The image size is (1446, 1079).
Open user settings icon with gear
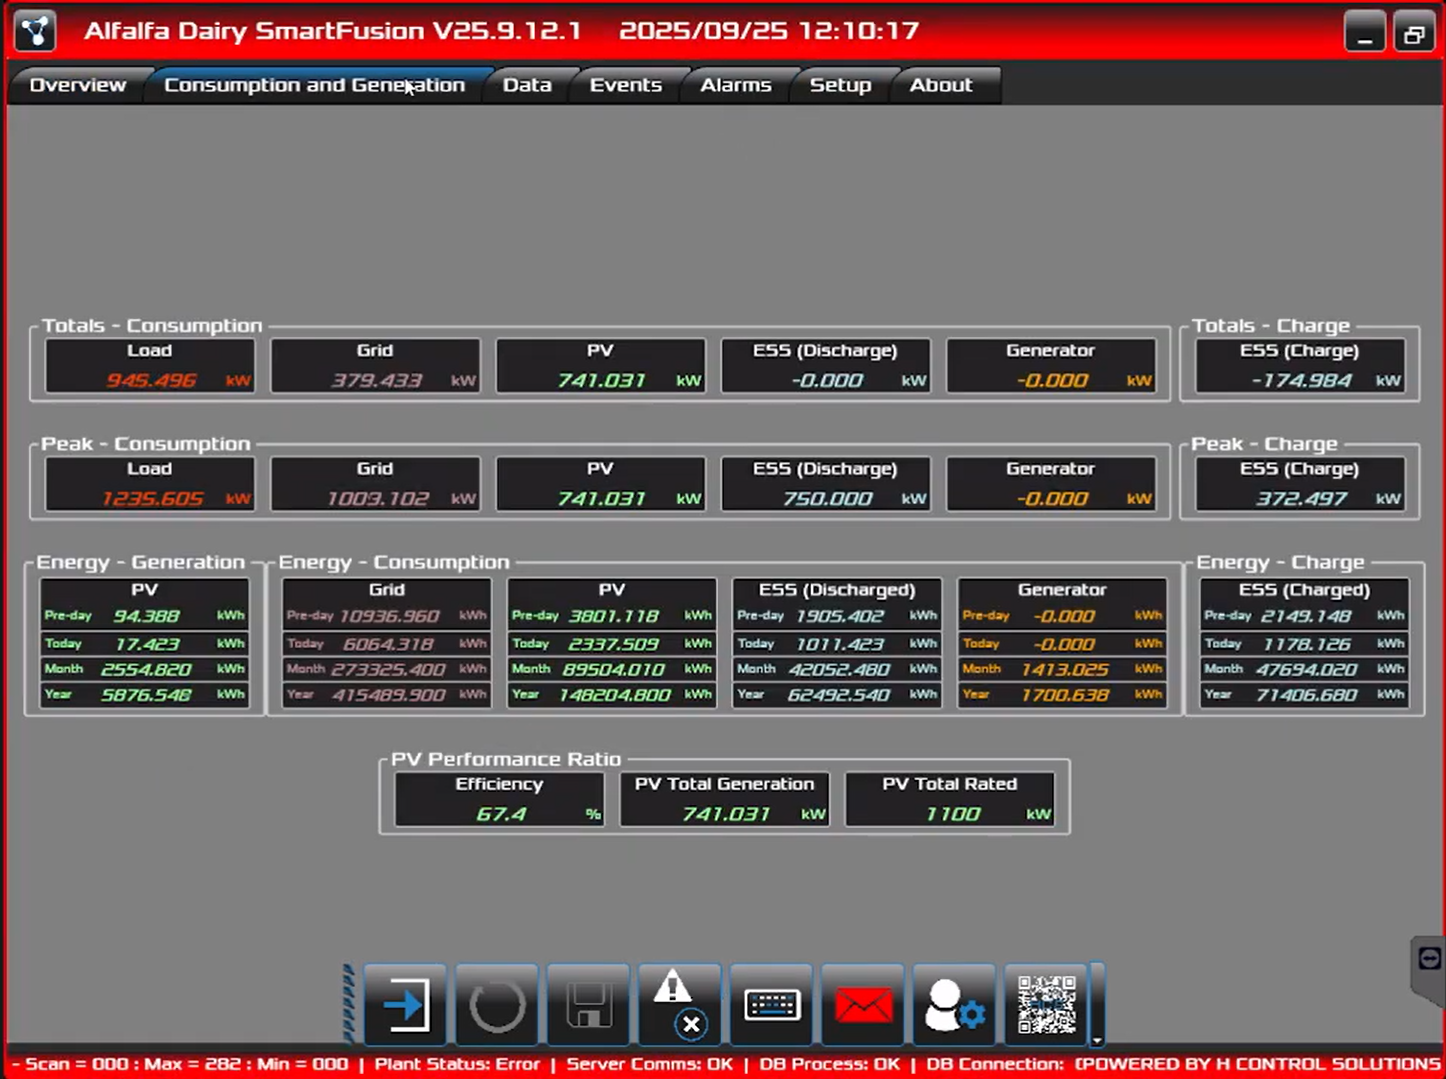(x=954, y=1004)
